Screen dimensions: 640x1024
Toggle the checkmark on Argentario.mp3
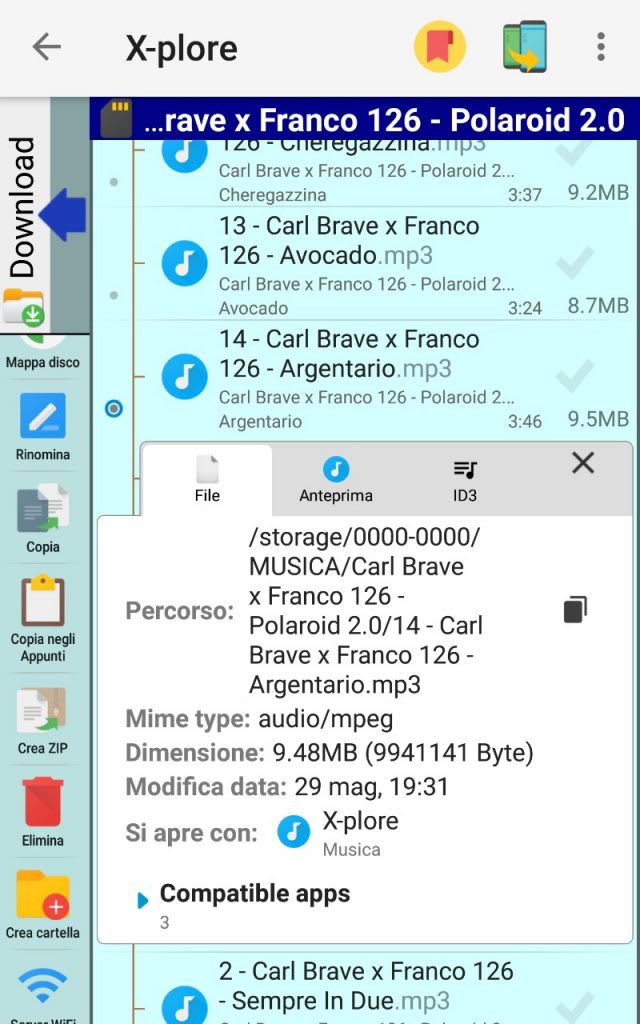pyautogui.click(x=575, y=377)
